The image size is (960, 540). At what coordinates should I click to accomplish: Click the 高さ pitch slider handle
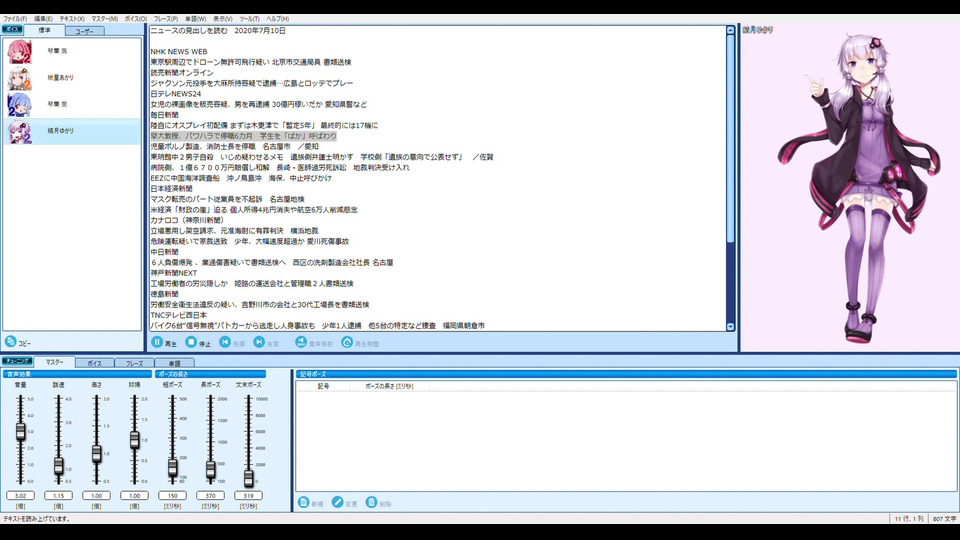pos(96,454)
